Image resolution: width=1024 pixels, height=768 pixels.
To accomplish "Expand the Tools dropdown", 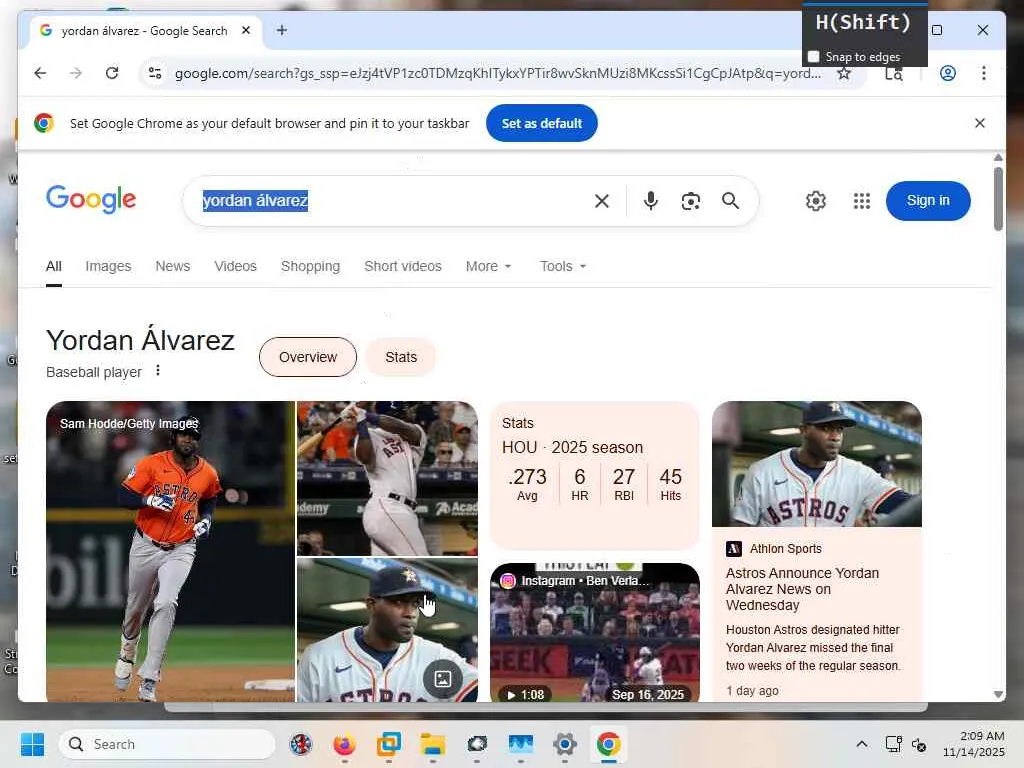I will [563, 266].
